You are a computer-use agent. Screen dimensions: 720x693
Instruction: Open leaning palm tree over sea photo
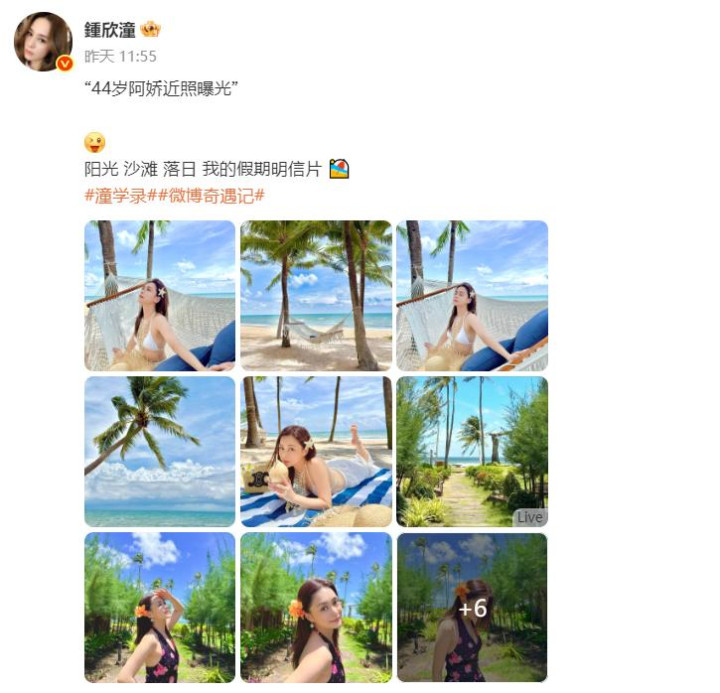point(160,452)
